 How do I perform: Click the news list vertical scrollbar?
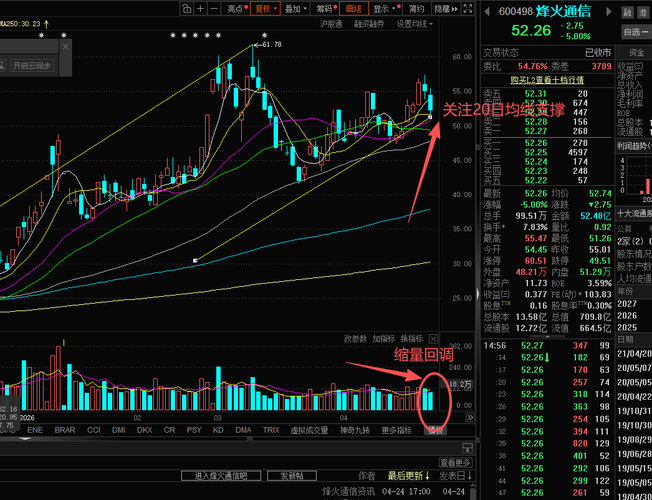(x=473, y=491)
